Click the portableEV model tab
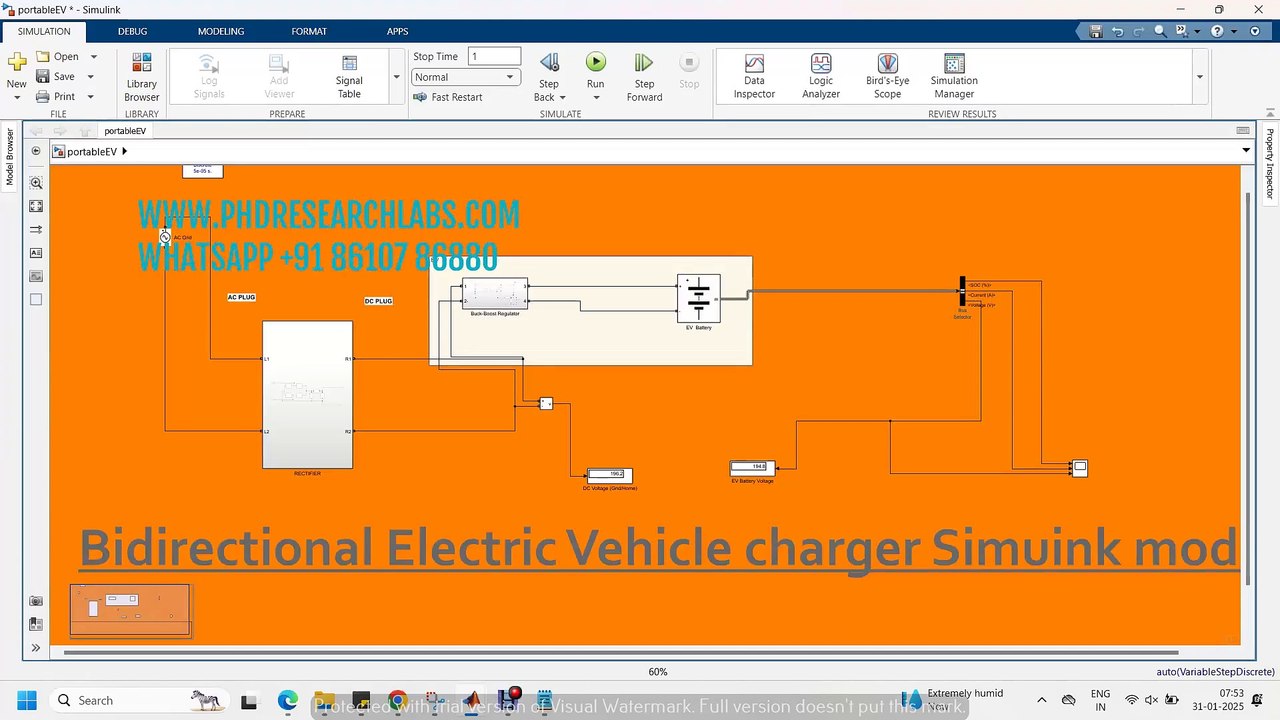Screen dimensions: 1280x720 click(x=125, y=131)
